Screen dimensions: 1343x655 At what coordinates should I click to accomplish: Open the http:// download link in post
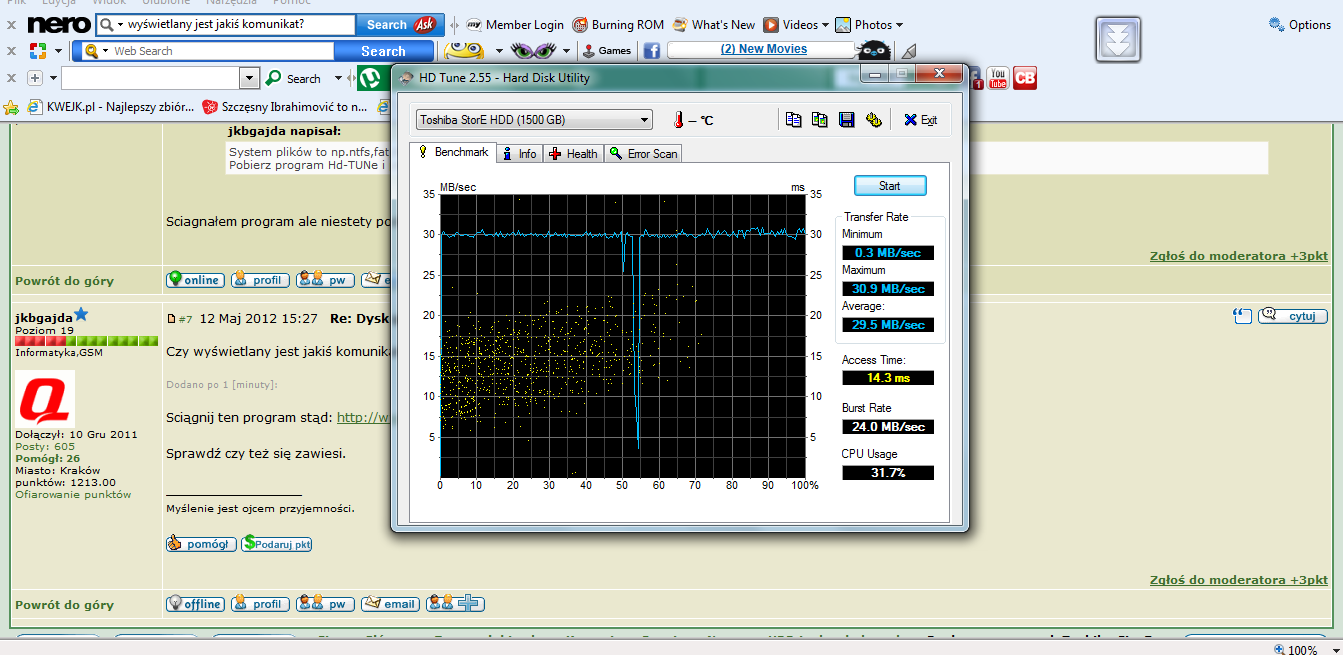[x=362, y=417]
